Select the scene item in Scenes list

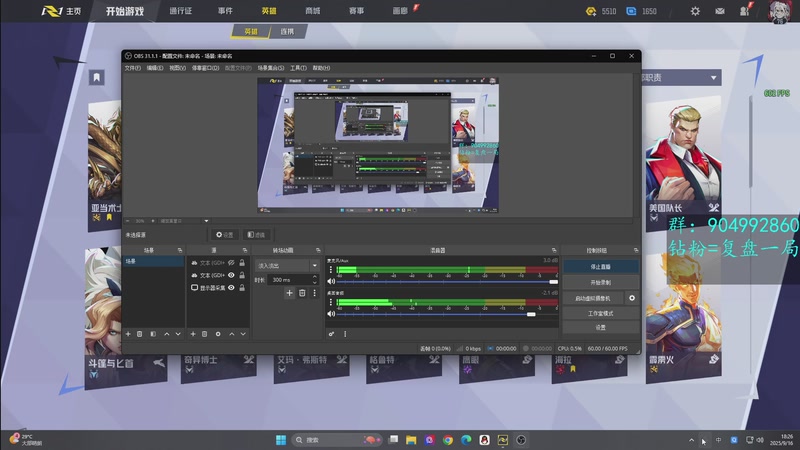pos(153,261)
